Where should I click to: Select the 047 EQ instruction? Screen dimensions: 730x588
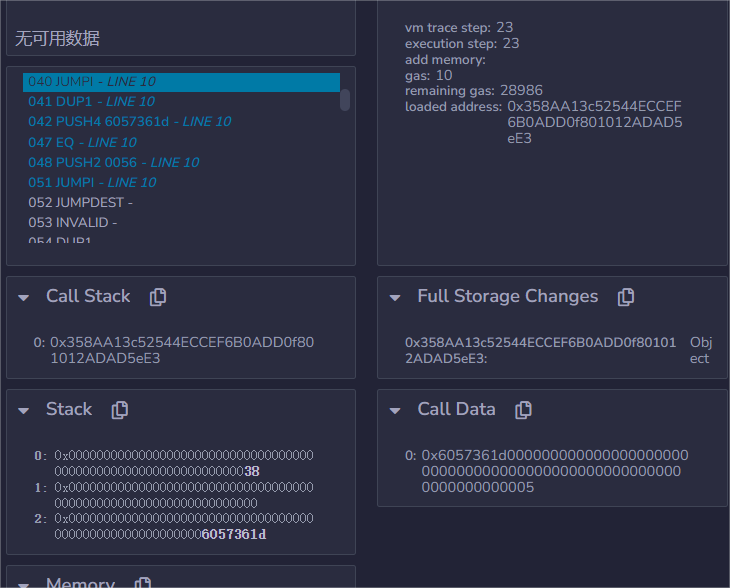point(82,143)
